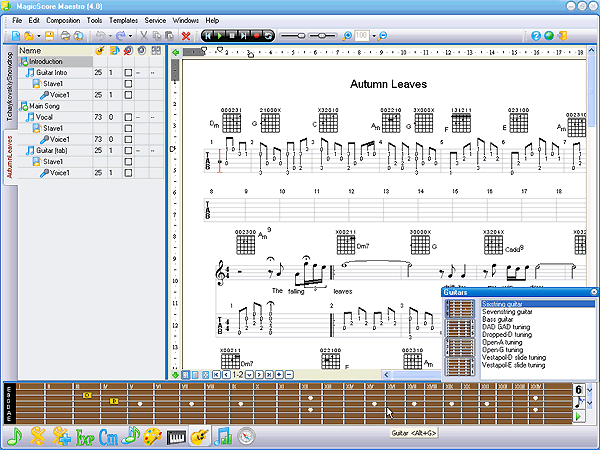Paste from clipboard
600x450 pixels.
(x=169, y=36)
